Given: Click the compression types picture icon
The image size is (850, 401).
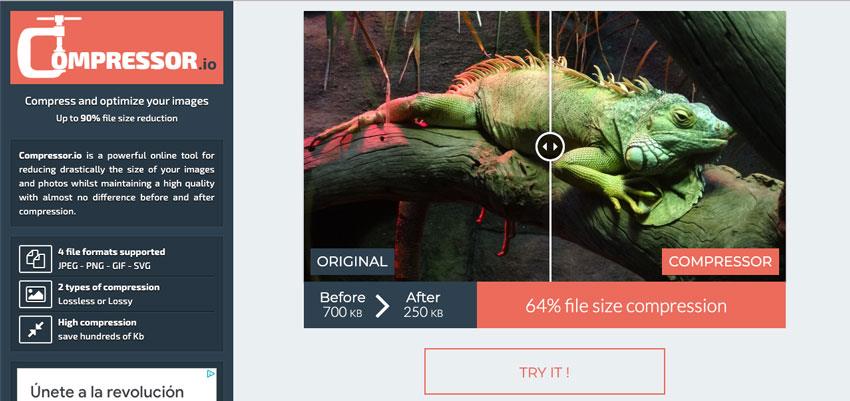Looking at the screenshot, I should 36,294.
